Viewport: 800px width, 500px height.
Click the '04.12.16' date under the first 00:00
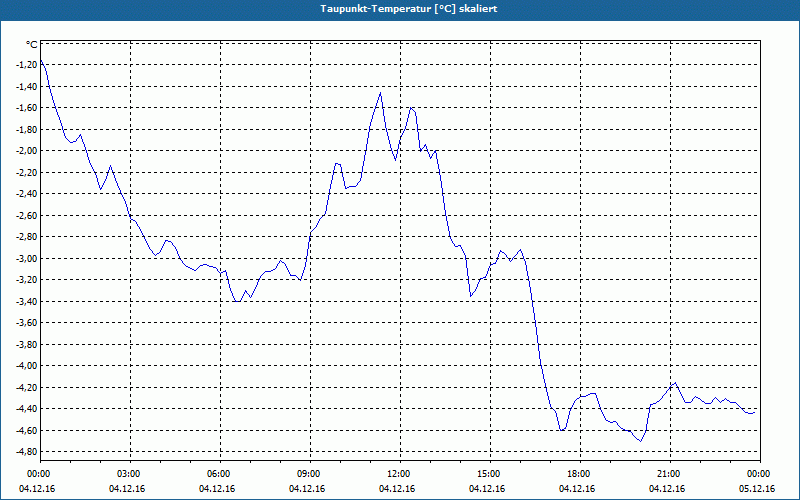point(37,489)
